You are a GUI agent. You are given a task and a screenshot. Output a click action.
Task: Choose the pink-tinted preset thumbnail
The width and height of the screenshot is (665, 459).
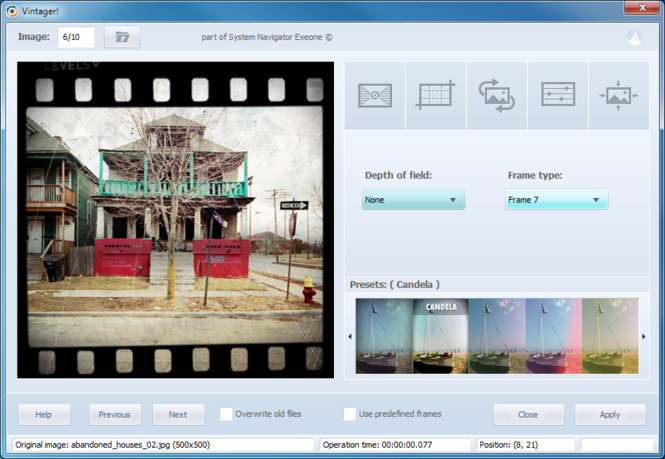pos(553,336)
